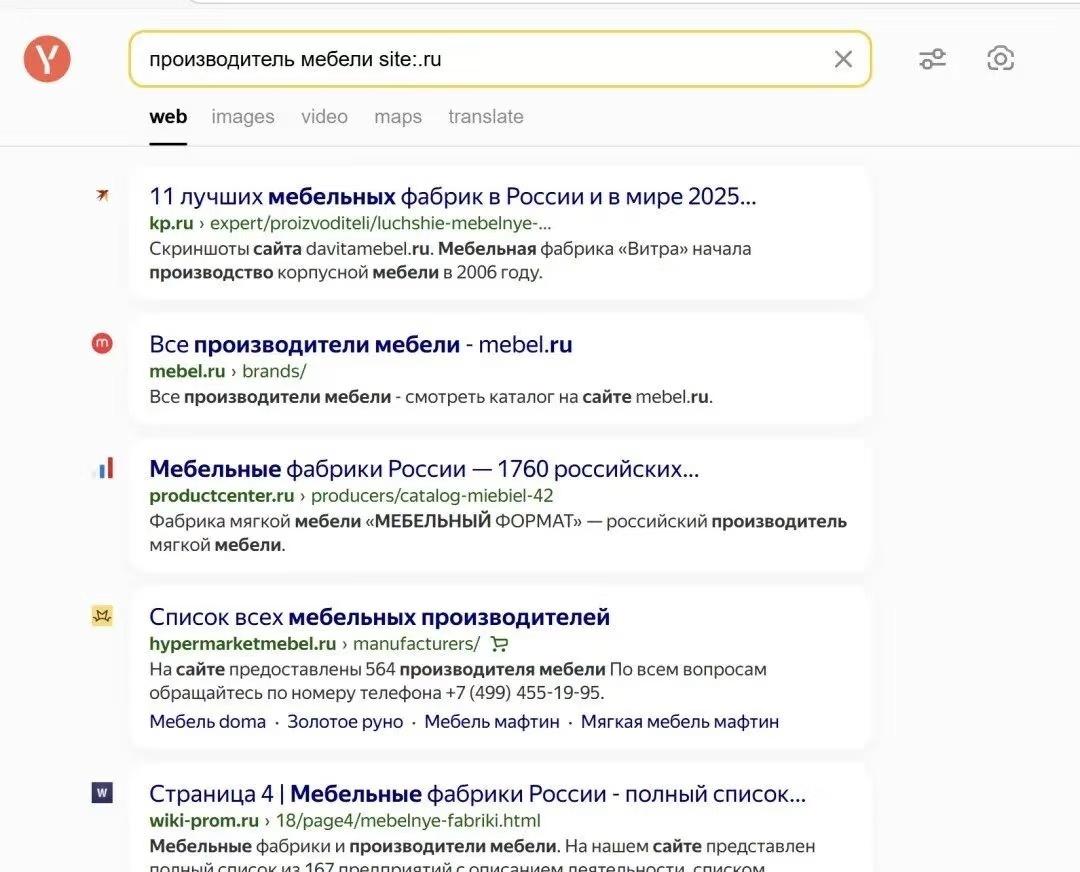Click the Yandex logo icon
The image size is (1080, 872).
point(47,59)
